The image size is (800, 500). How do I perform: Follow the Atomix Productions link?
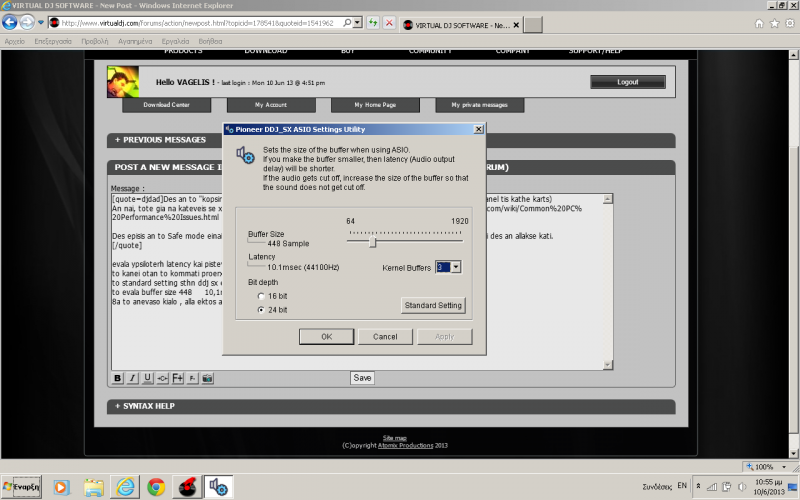(406, 445)
